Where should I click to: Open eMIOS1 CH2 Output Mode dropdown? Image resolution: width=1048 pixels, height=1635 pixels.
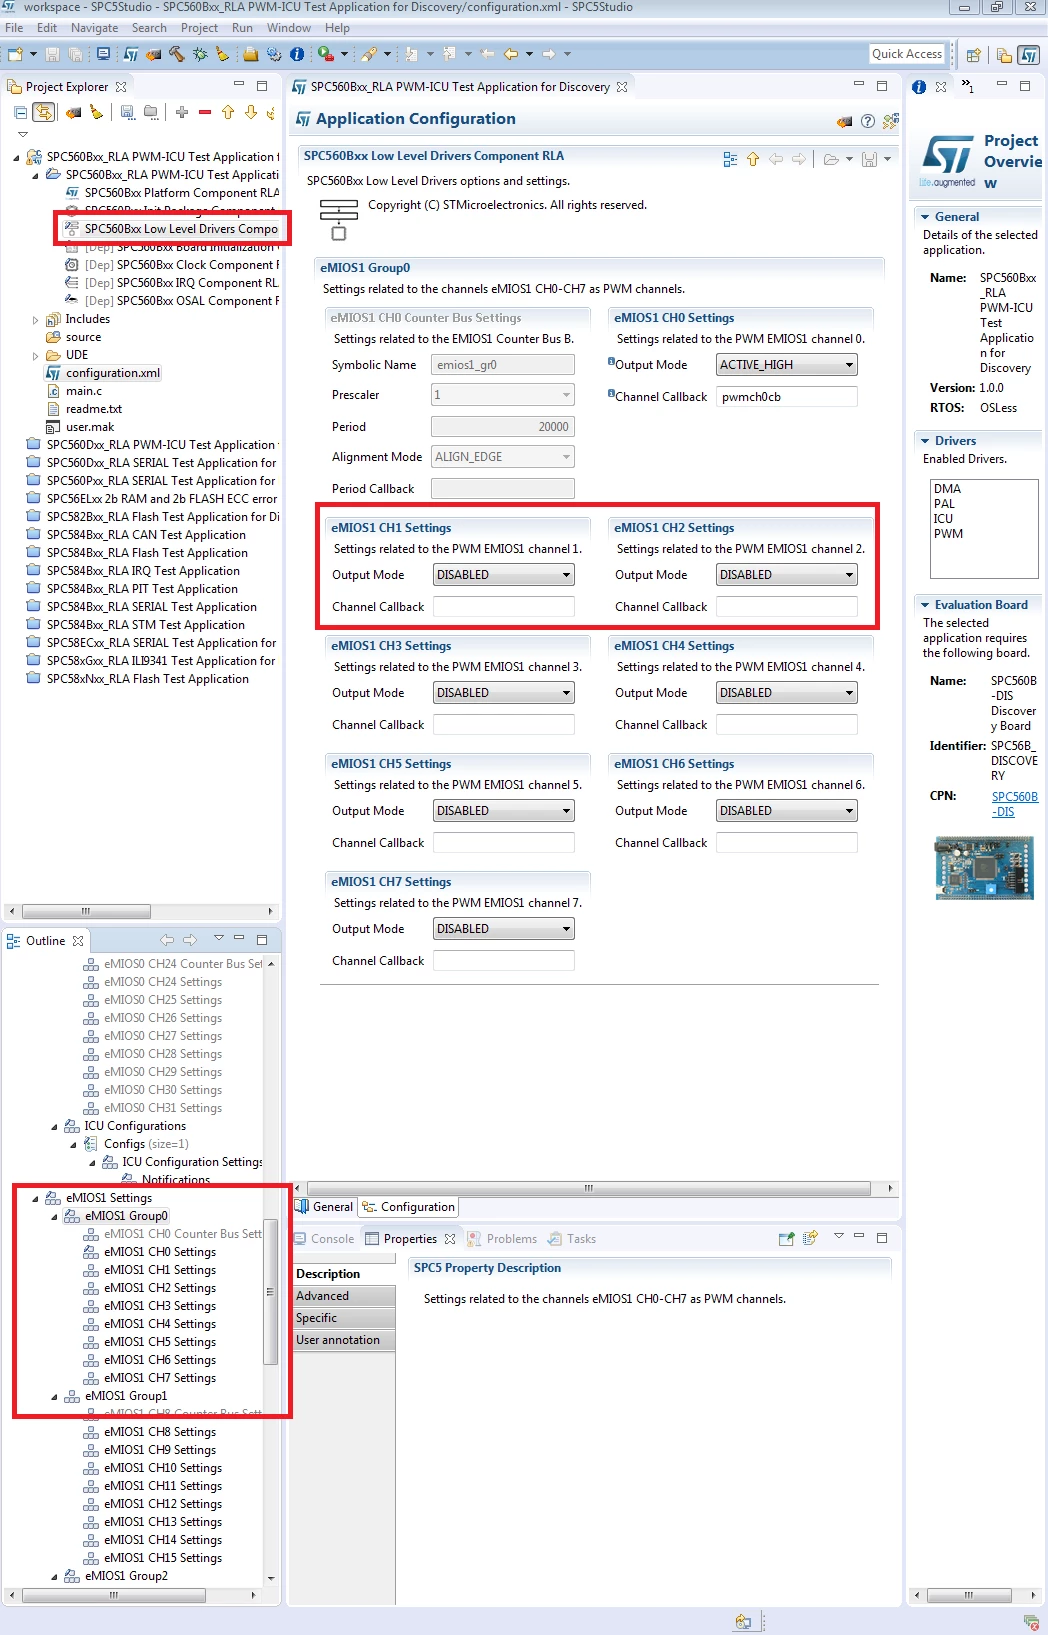[787, 575]
